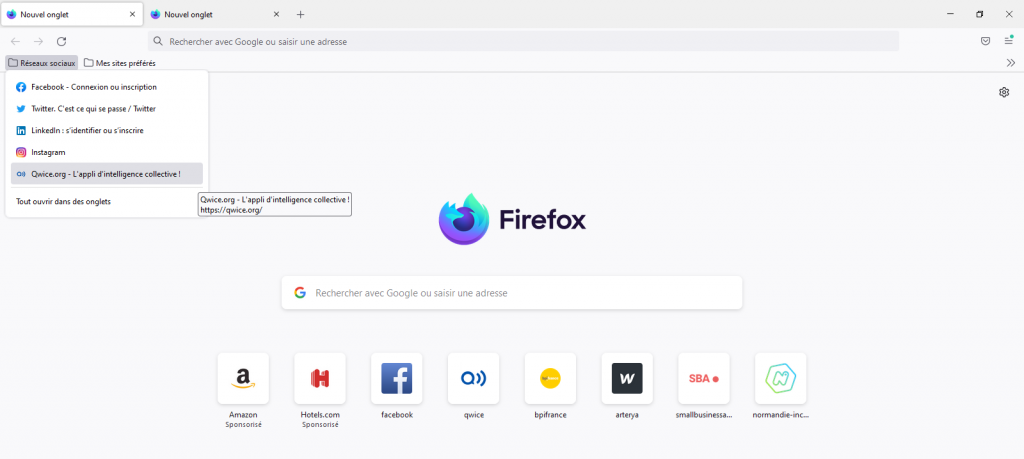Viewport: 1024px width, 459px height.
Task: Close the first Nouvel onglet tab
Action: pos(132,15)
